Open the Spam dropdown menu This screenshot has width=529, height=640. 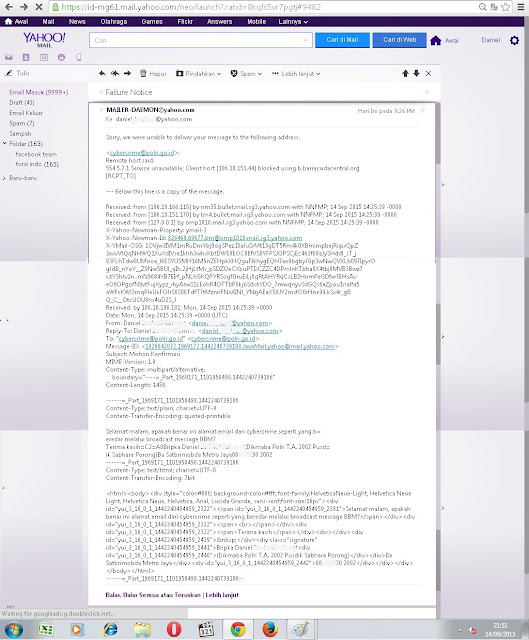[246, 73]
